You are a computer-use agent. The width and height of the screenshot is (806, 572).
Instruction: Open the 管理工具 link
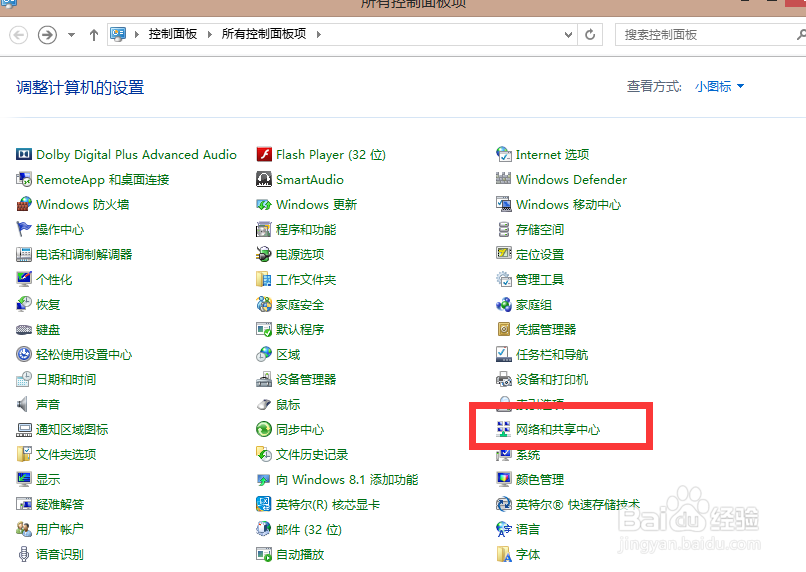(x=540, y=280)
